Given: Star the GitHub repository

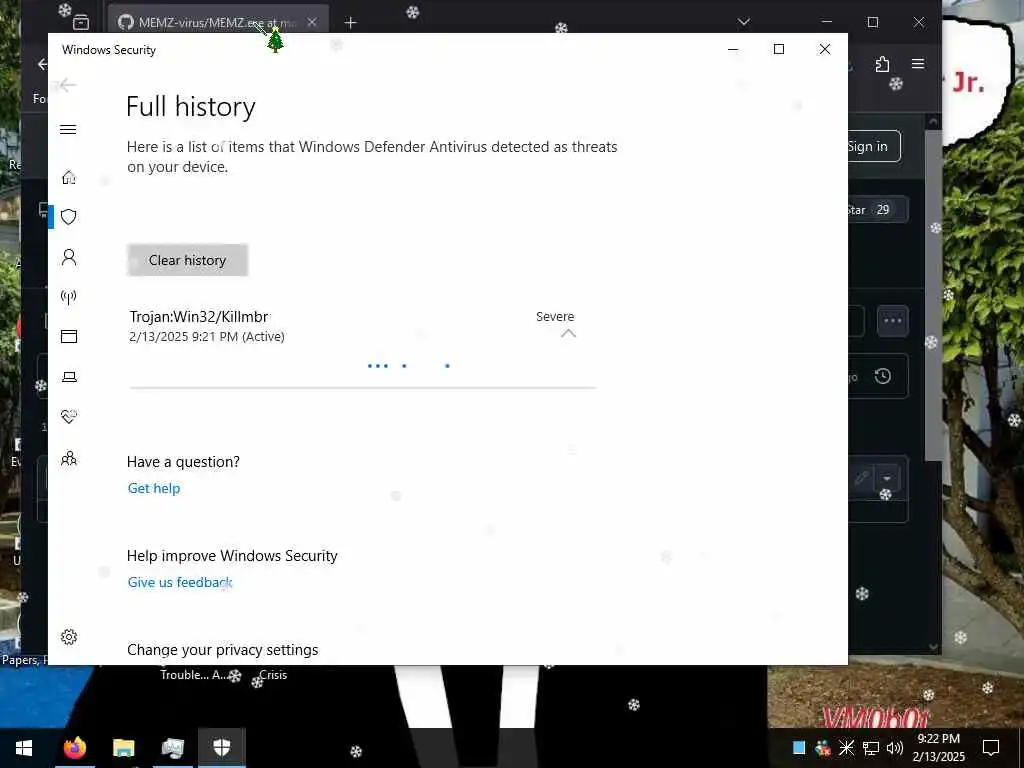Looking at the screenshot, I should [877, 210].
